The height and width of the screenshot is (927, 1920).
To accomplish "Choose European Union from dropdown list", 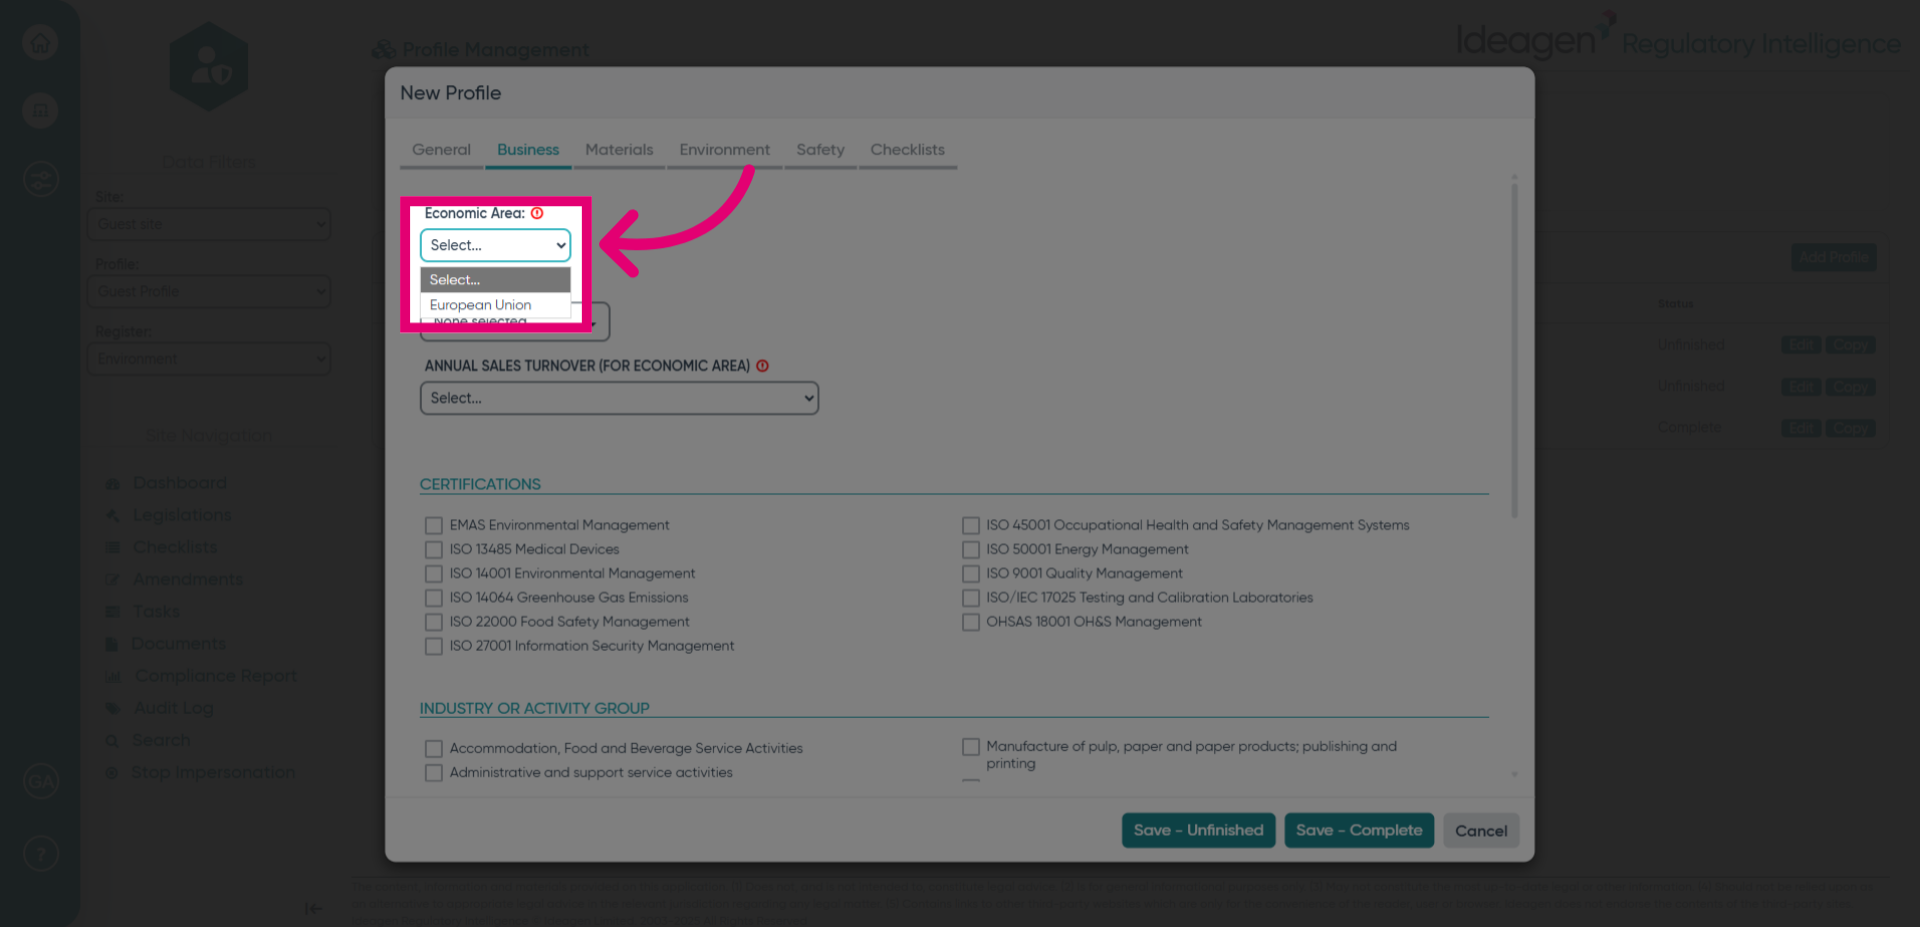I will (495, 305).
